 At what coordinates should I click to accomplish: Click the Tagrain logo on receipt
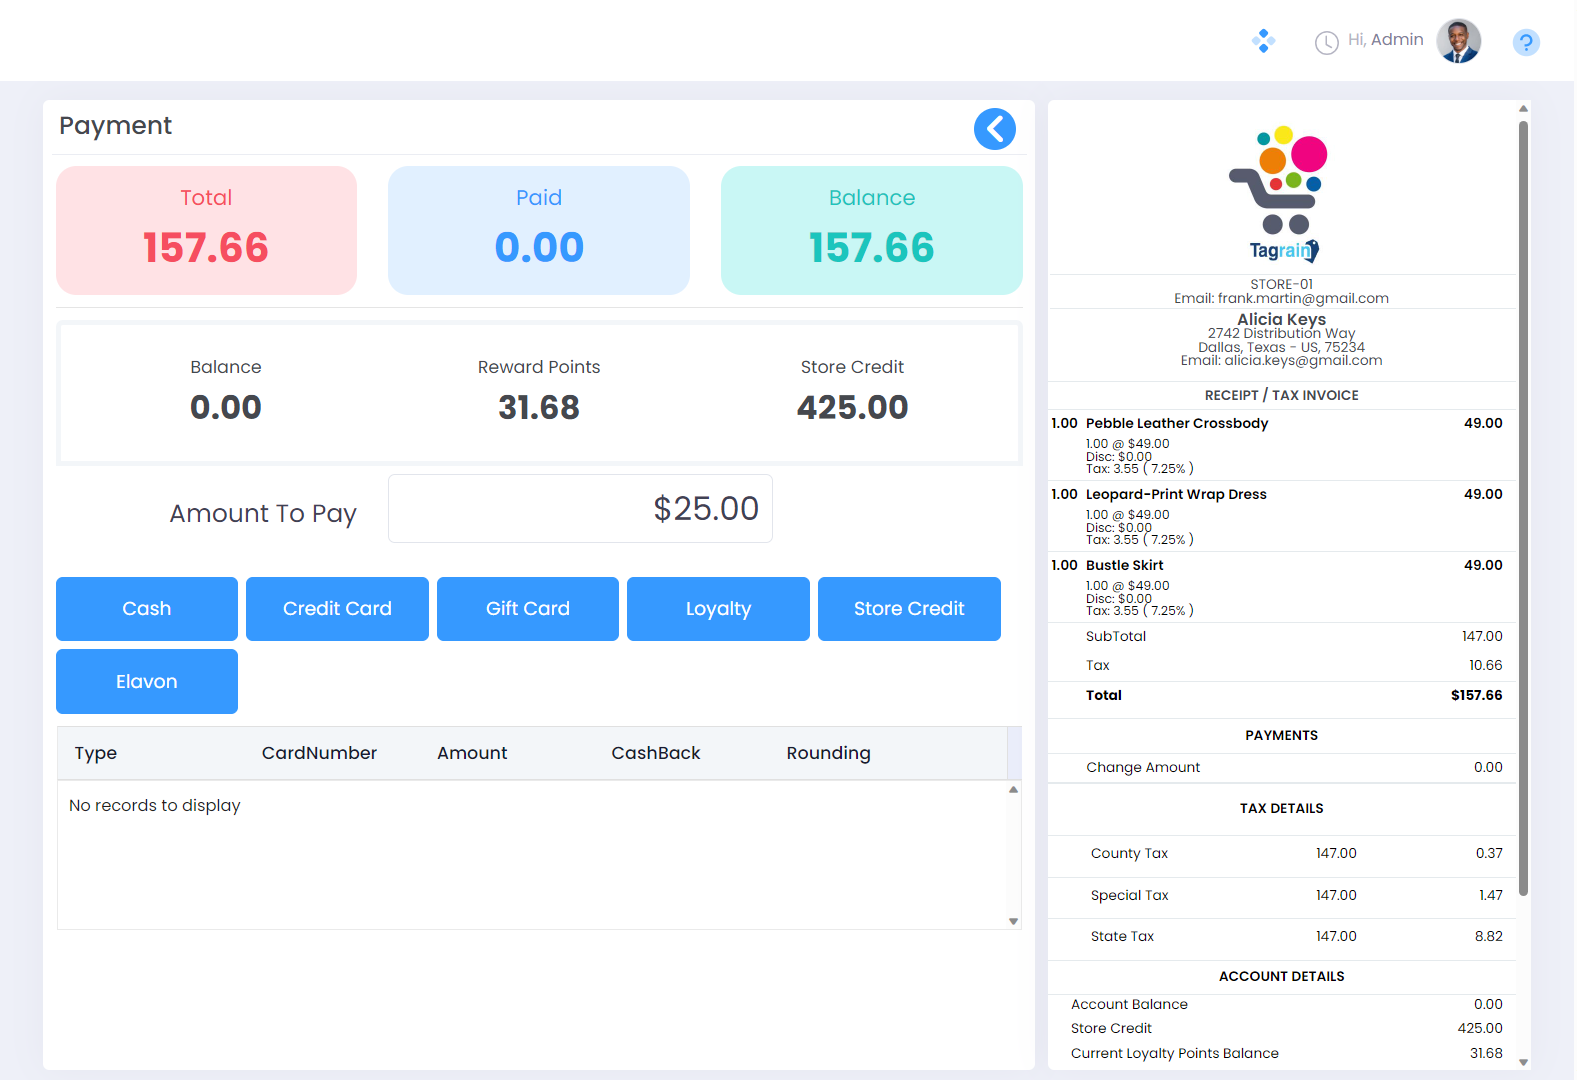click(x=1281, y=195)
